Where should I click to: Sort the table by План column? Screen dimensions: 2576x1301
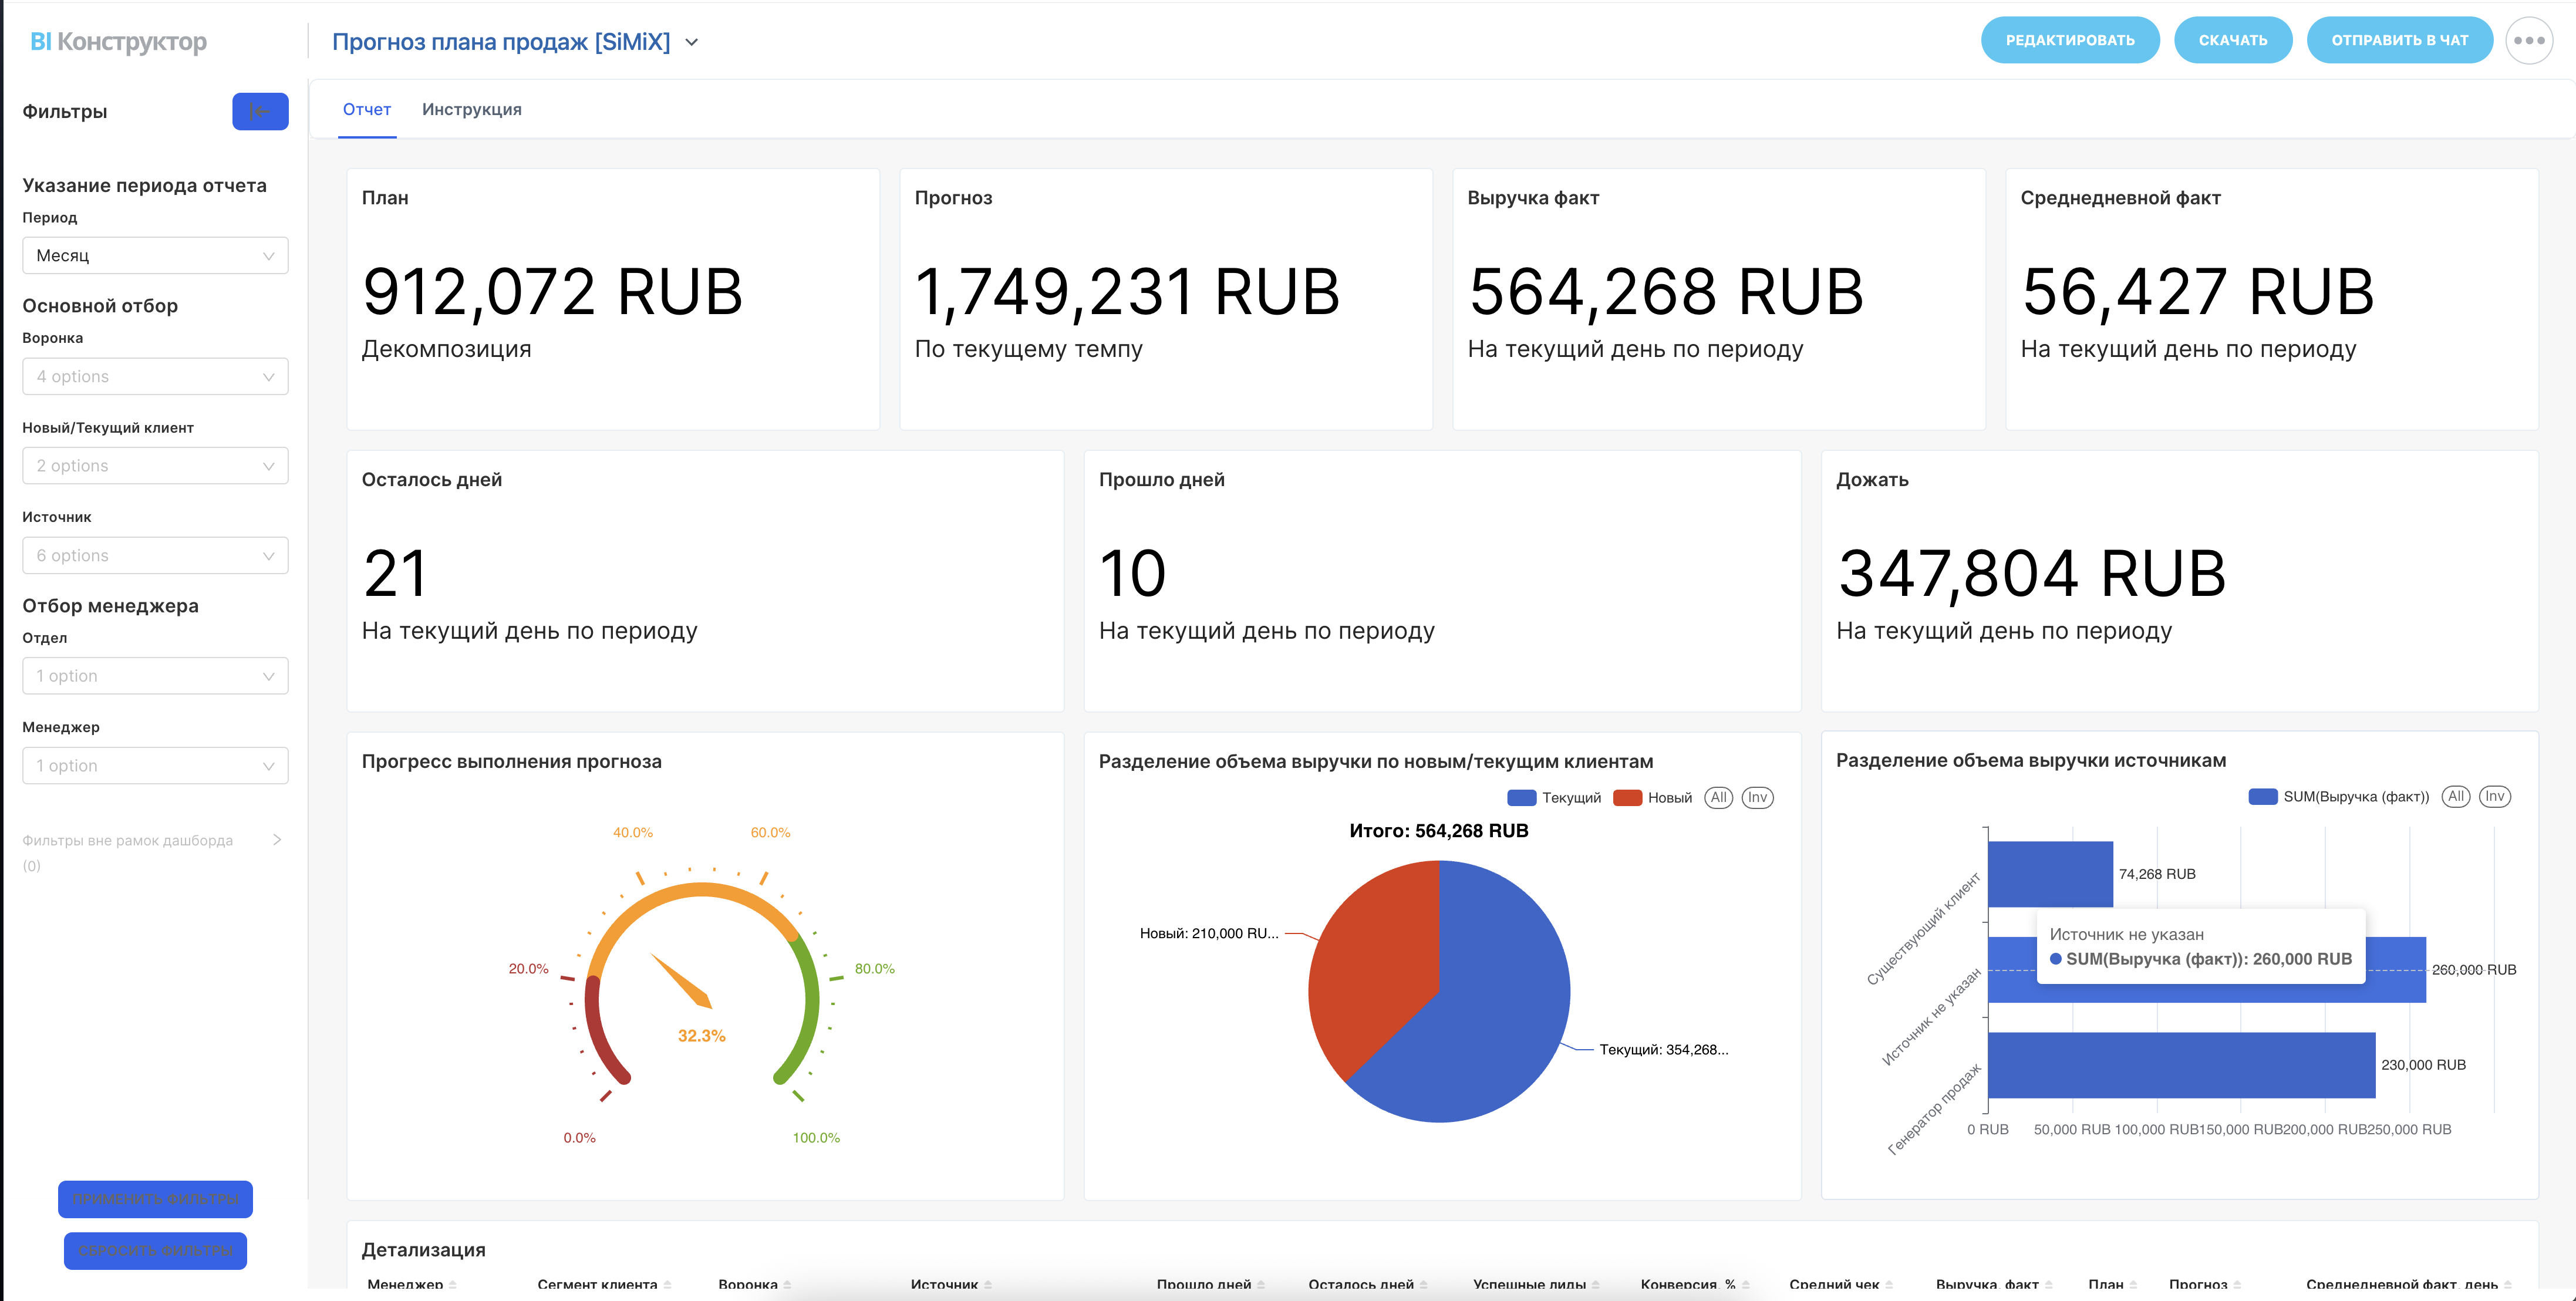click(x=2106, y=1285)
